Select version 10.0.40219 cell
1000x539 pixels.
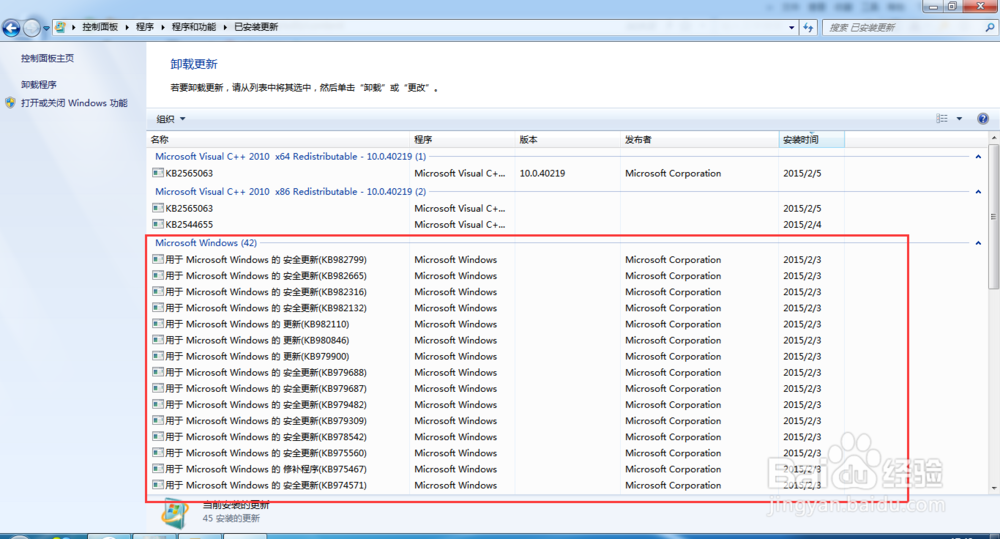pyautogui.click(x=542, y=174)
